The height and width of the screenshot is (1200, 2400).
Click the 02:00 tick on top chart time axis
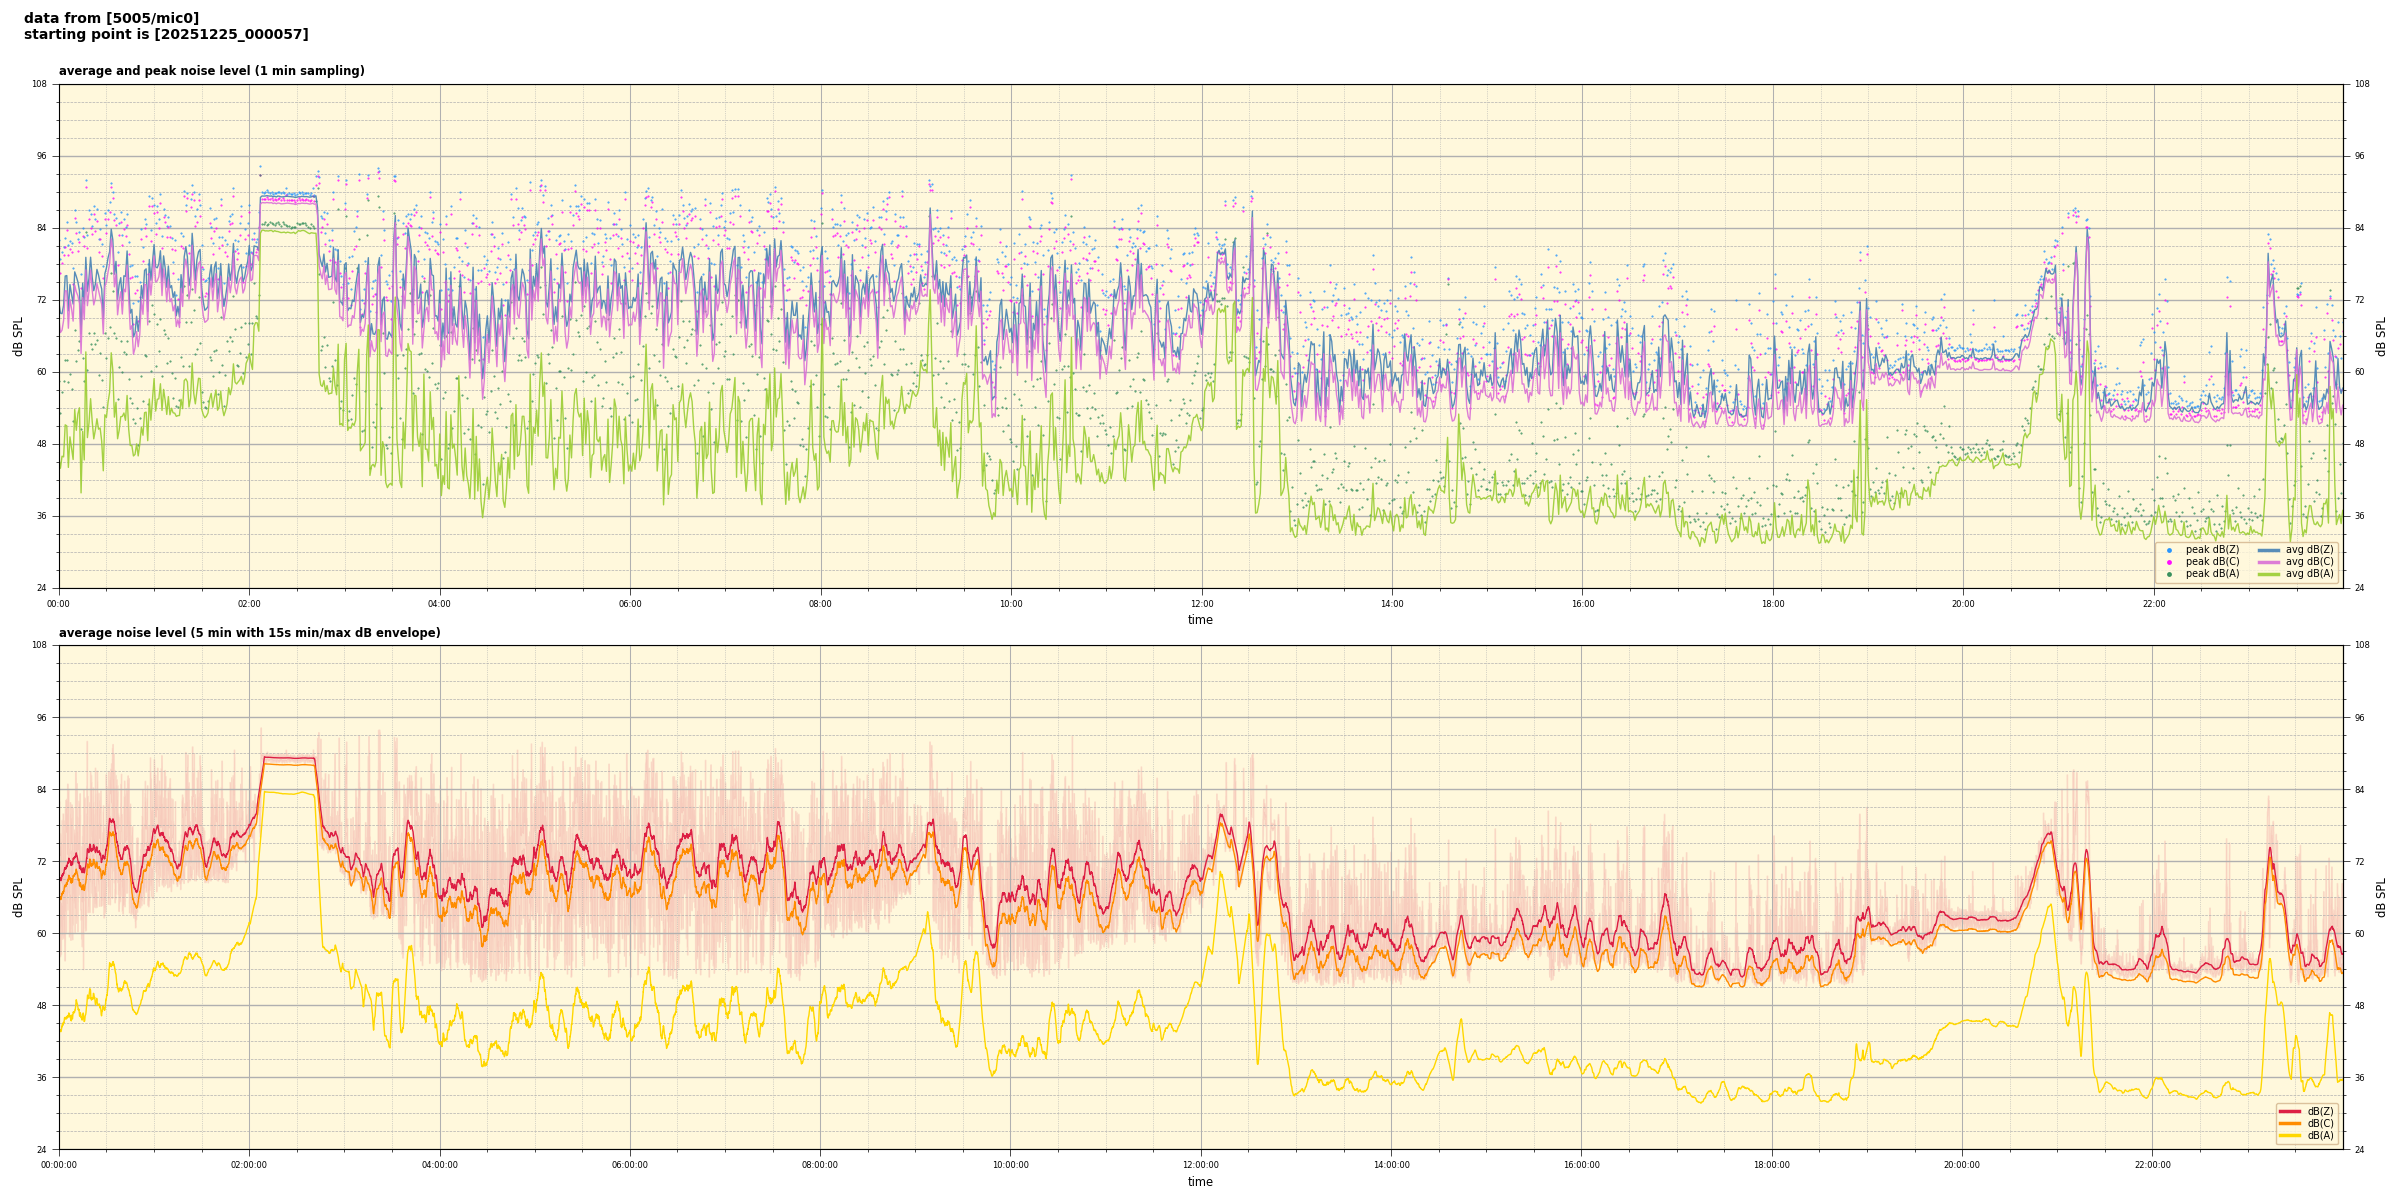pos(249,604)
